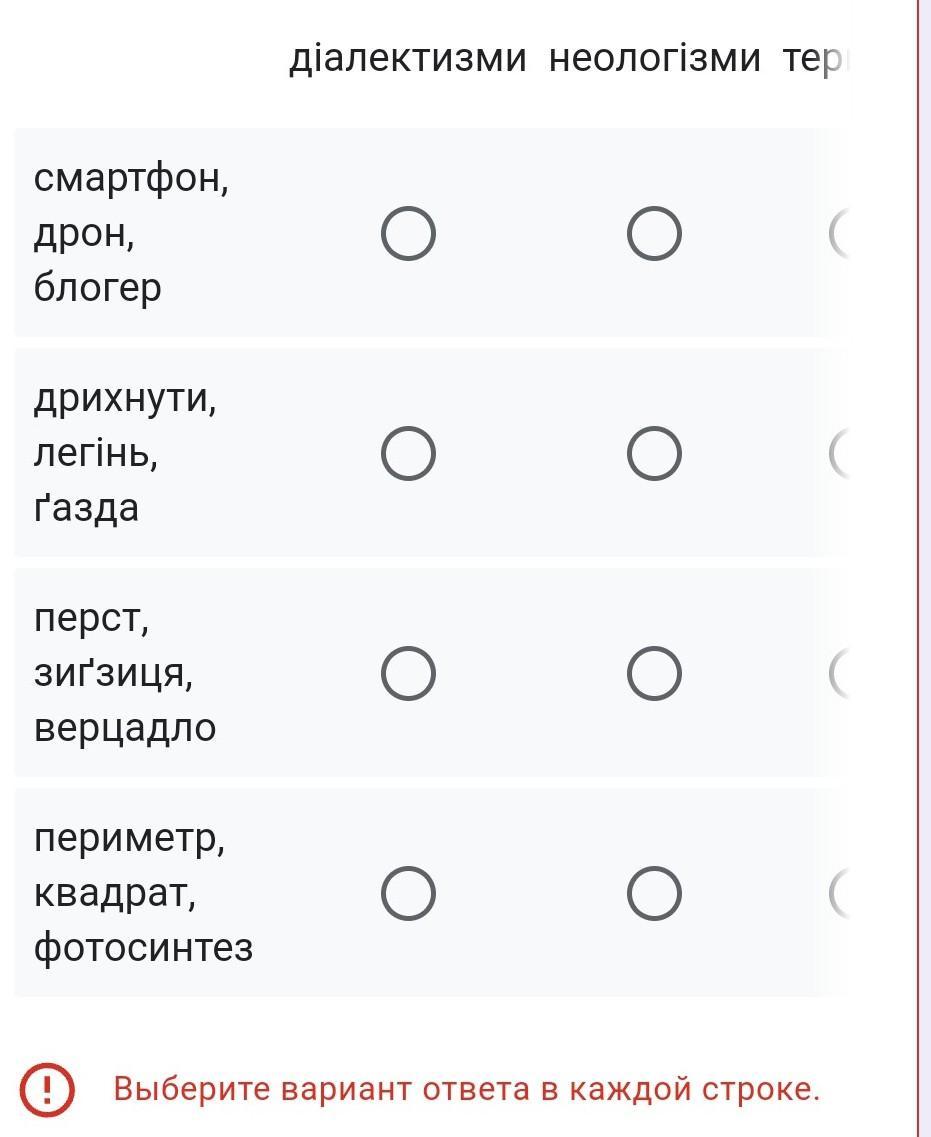Mark діалектизми for перст, зиґзиця, верцадло

[408, 673]
